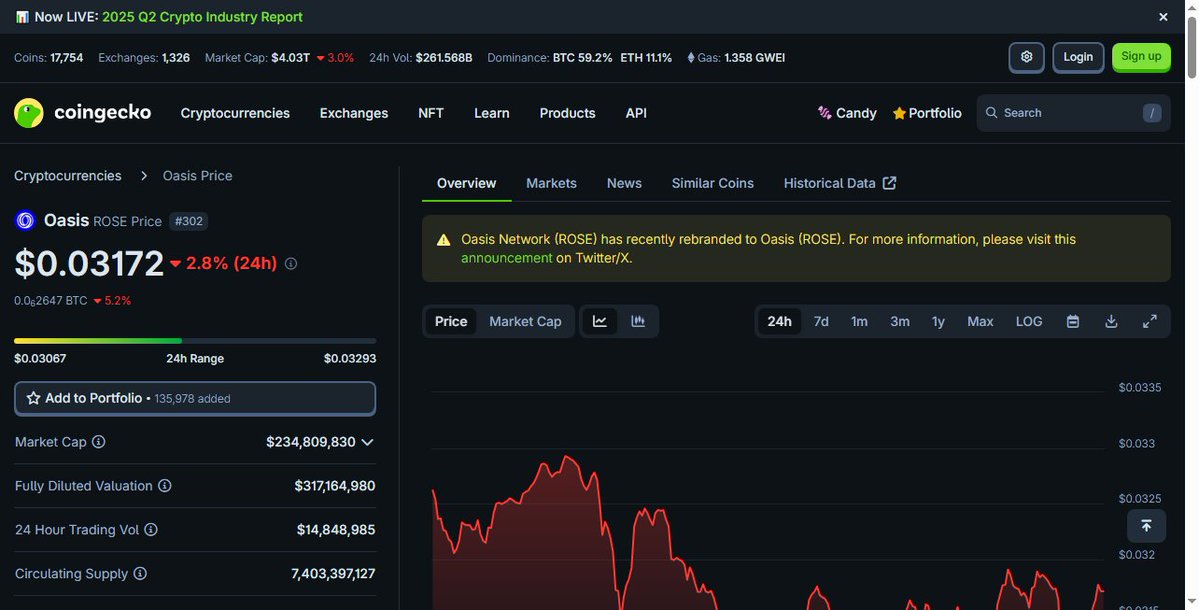Viewport: 1199px width, 610px height.
Task: Click the green Sign up button
Action: point(1141,57)
